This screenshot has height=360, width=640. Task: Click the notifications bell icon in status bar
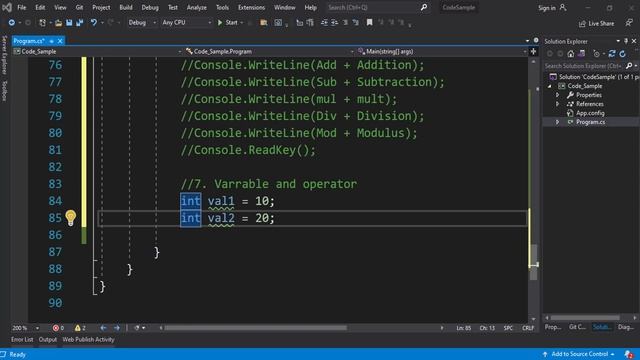[629, 354]
